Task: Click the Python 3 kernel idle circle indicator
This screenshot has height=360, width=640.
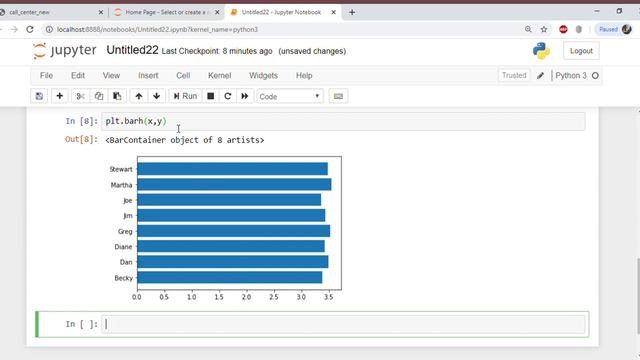Action: click(x=595, y=76)
